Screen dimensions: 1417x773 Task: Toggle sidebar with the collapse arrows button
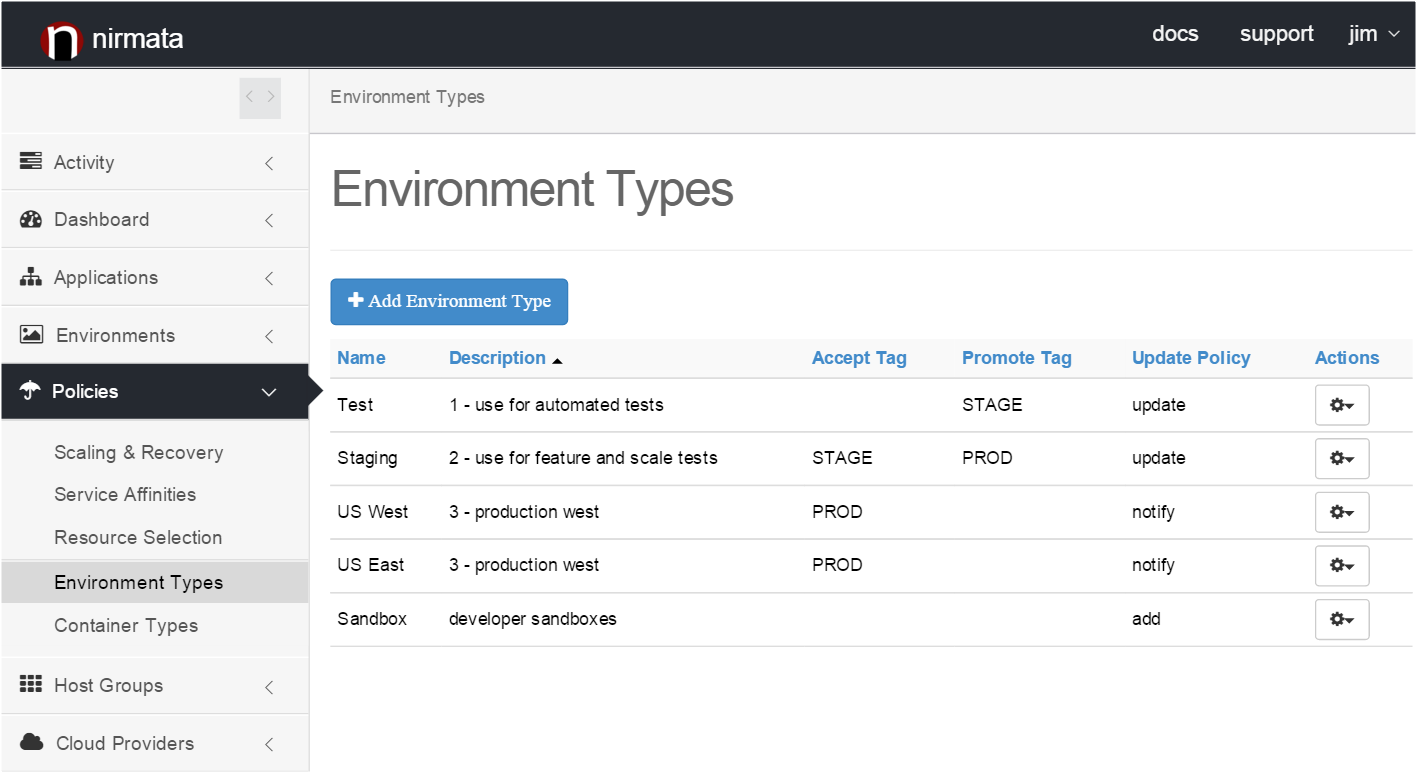[x=260, y=97]
